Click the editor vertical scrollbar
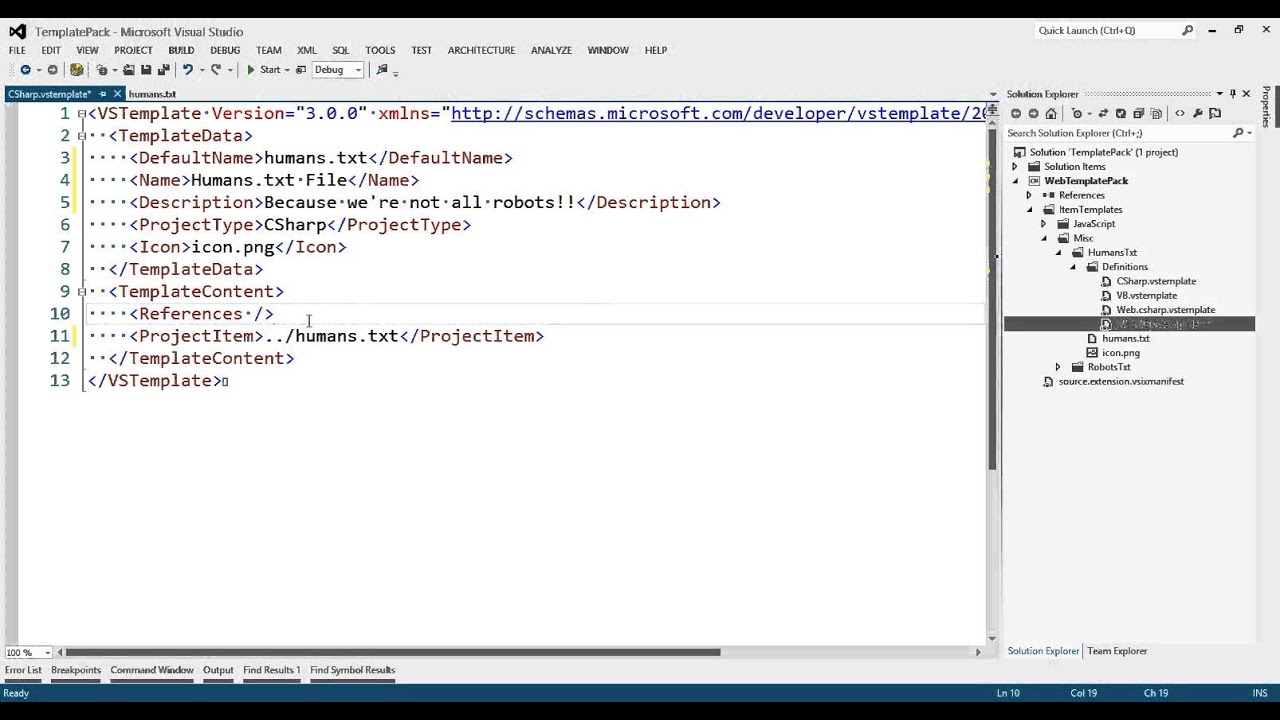This screenshot has height=720, width=1280. coord(992,300)
